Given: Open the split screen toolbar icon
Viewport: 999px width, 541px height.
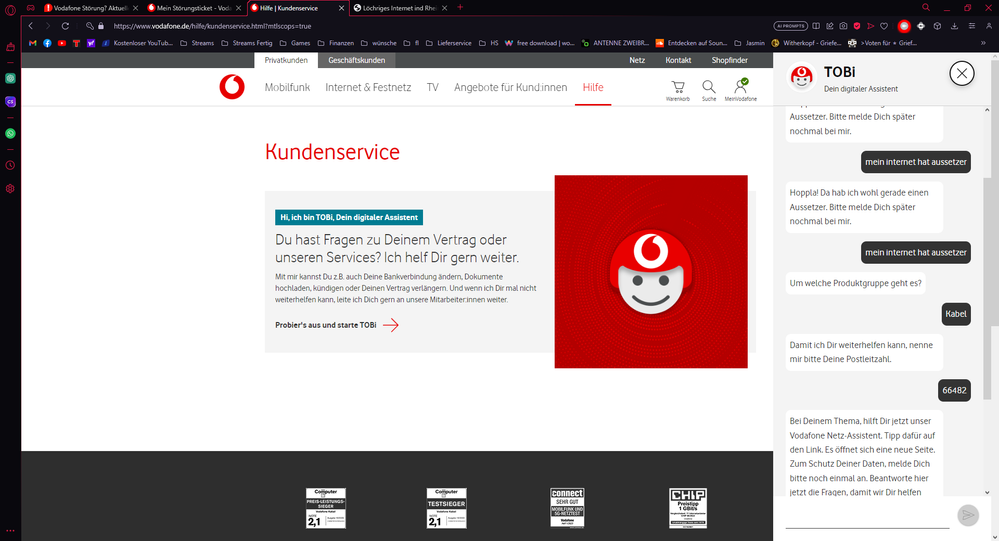Looking at the screenshot, I should pyautogui.click(x=816, y=26).
